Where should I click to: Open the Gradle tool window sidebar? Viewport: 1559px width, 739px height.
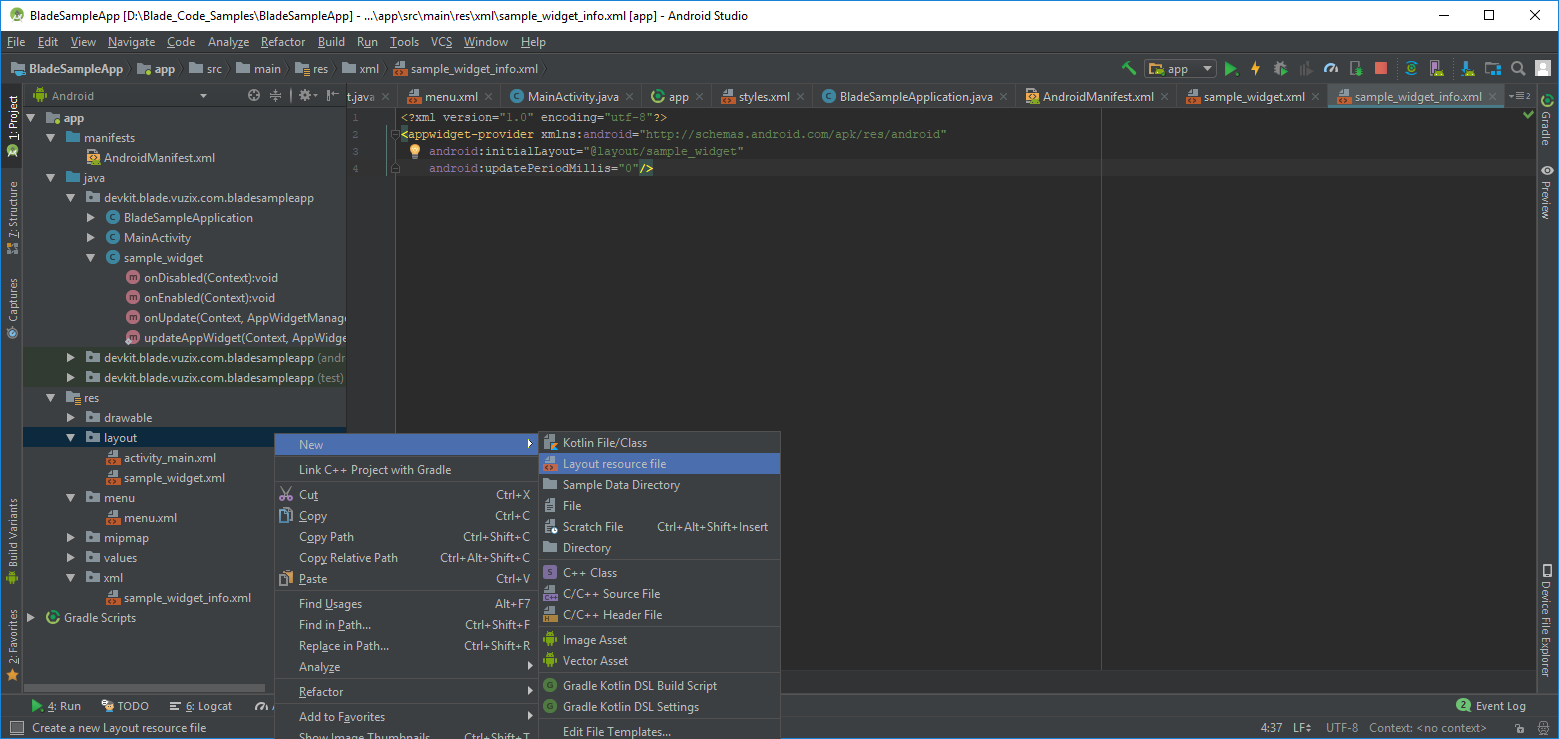point(1546,120)
